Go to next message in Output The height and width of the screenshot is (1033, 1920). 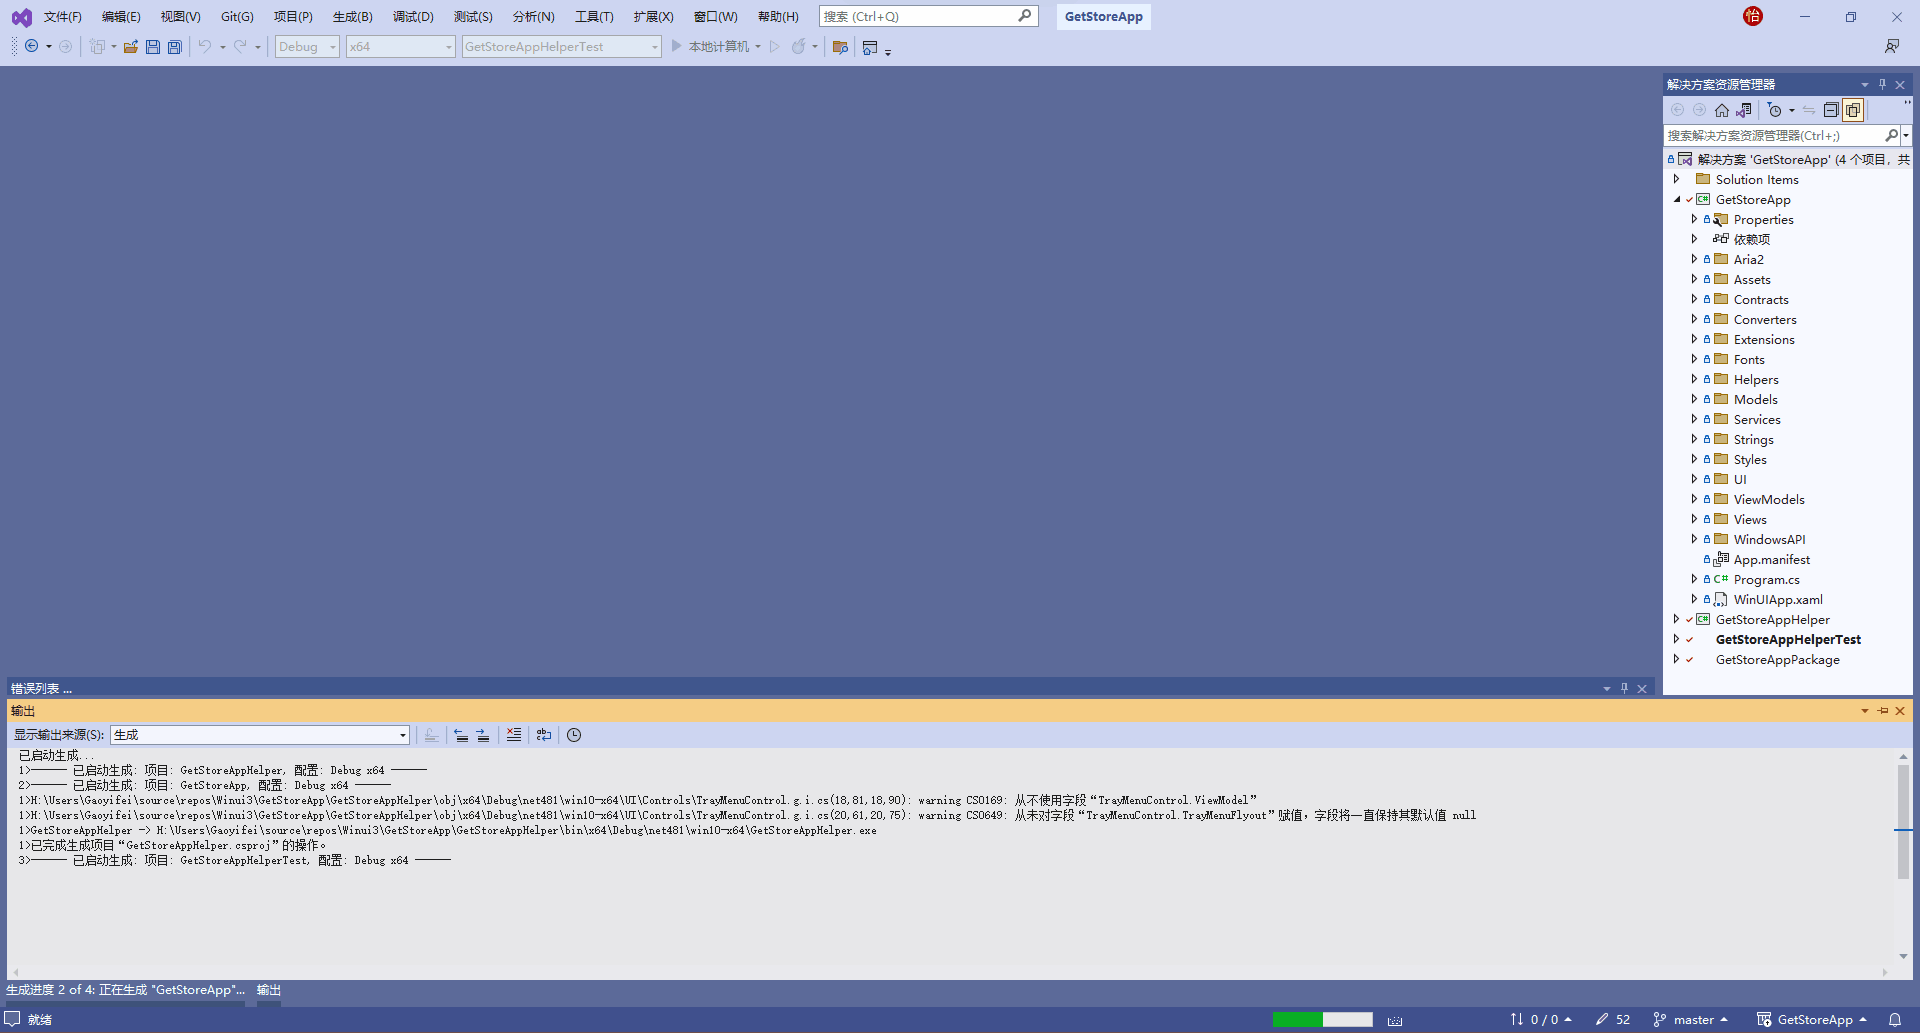(483, 735)
